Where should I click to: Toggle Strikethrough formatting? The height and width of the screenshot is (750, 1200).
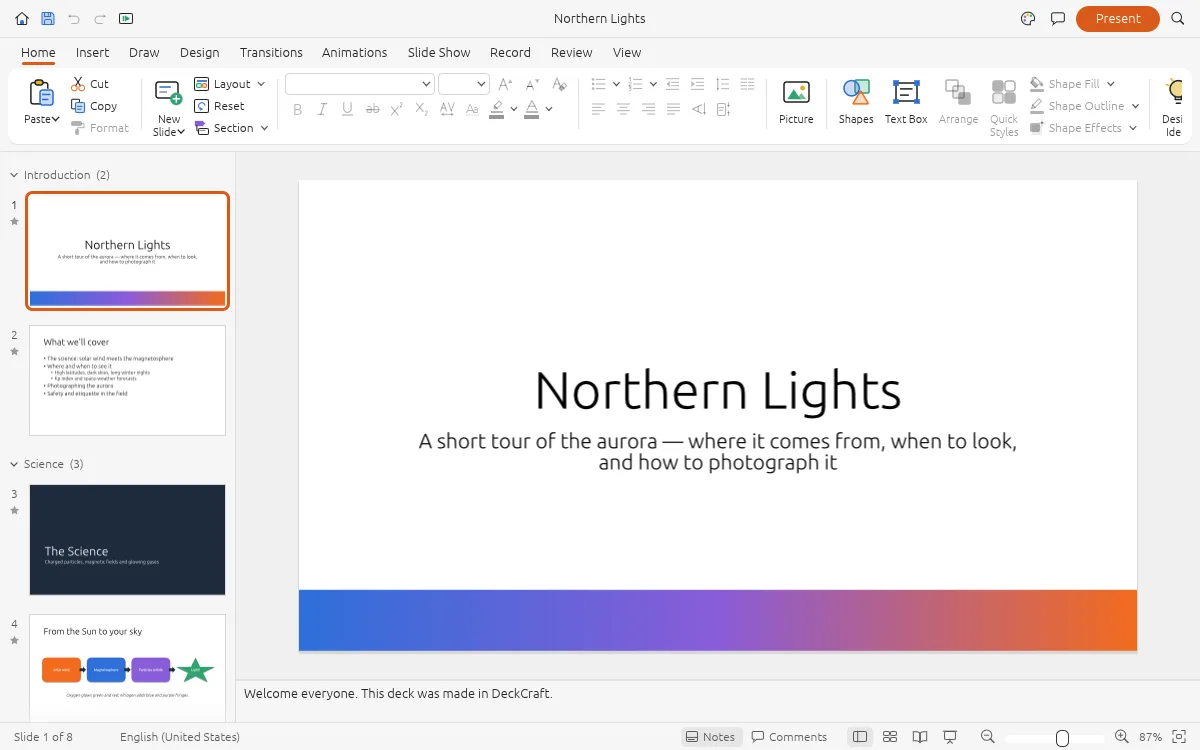[372, 109]
